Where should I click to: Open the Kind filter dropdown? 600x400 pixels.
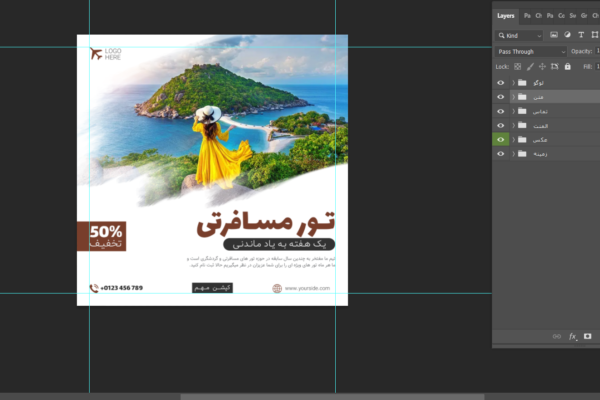click(x=519, y=36)
